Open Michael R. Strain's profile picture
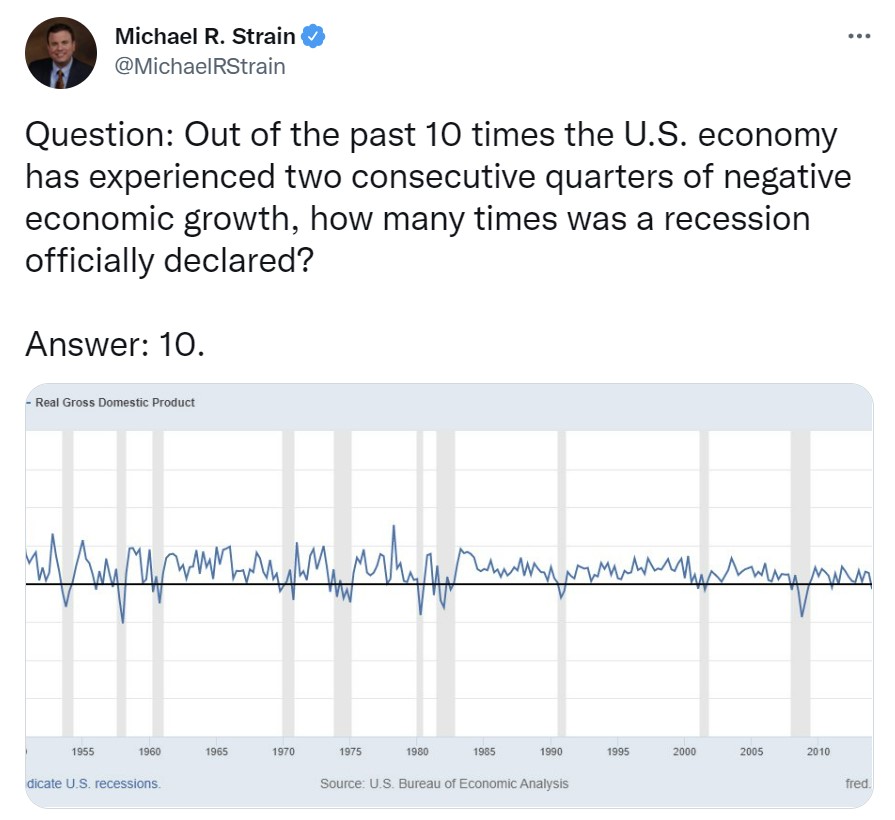This screenshot has width=895, height=820. (61, 53)
